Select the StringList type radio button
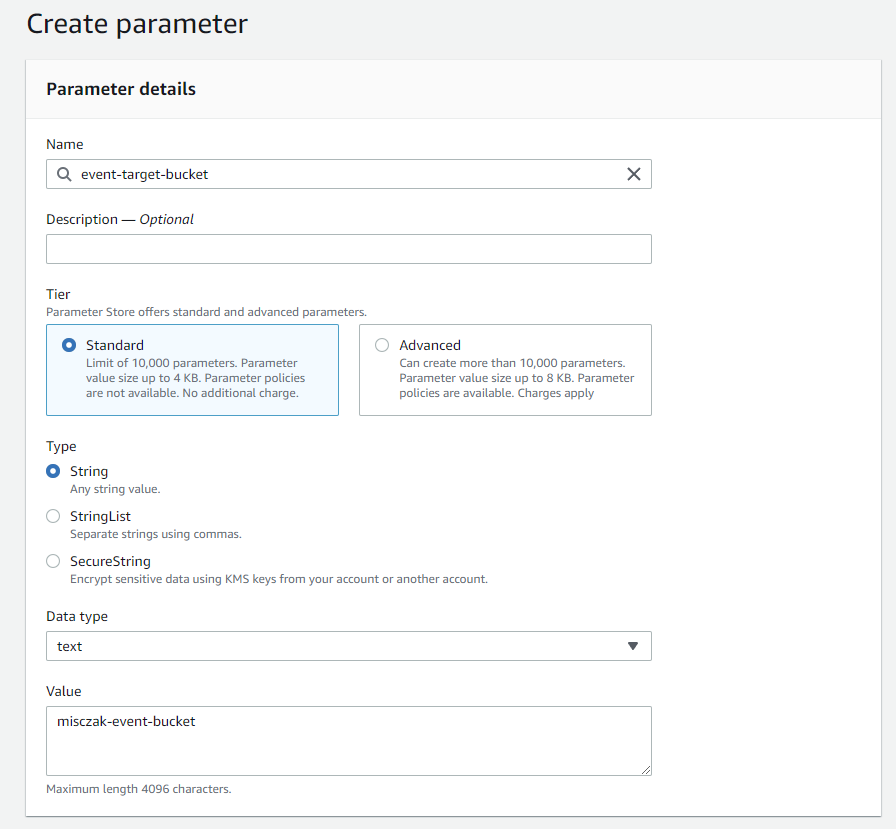Screen dimensions: 896x829 pos(52,516)
